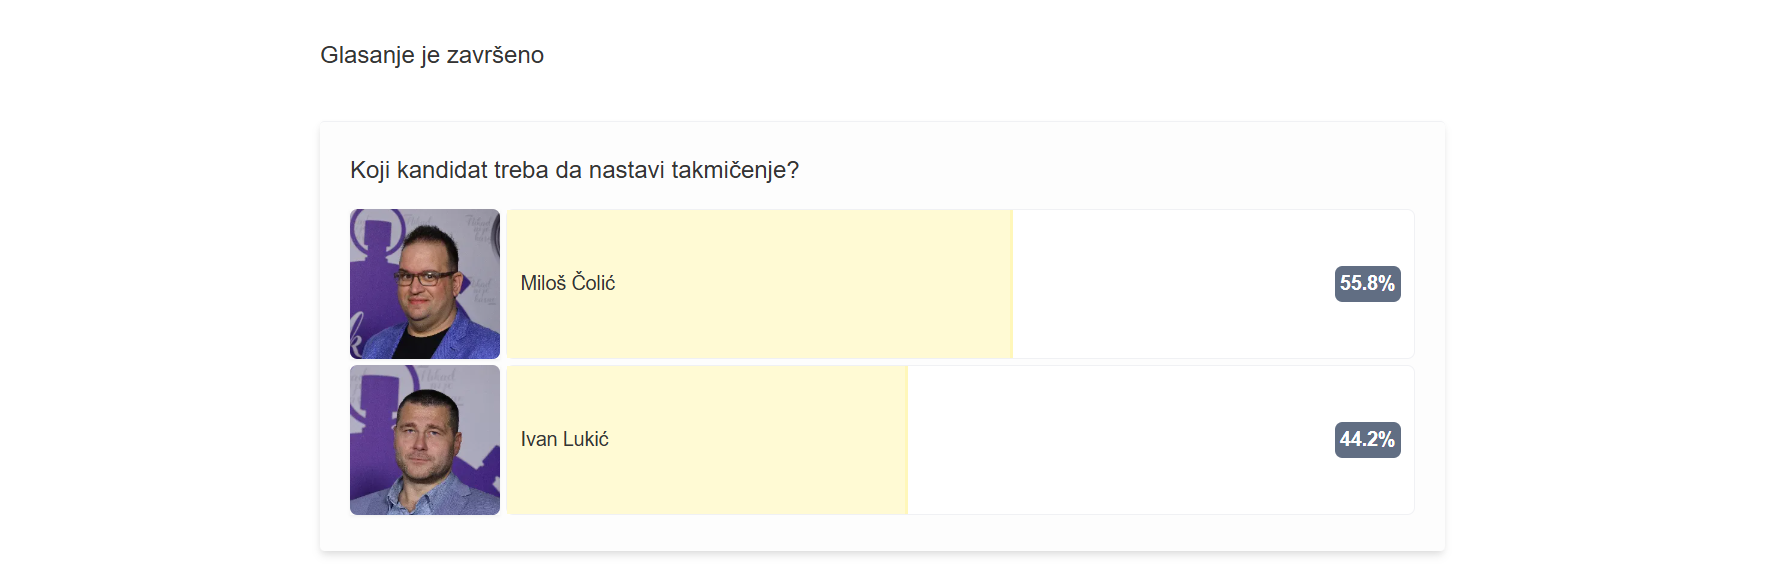Select the 44.2% percentage badge

1367,439
